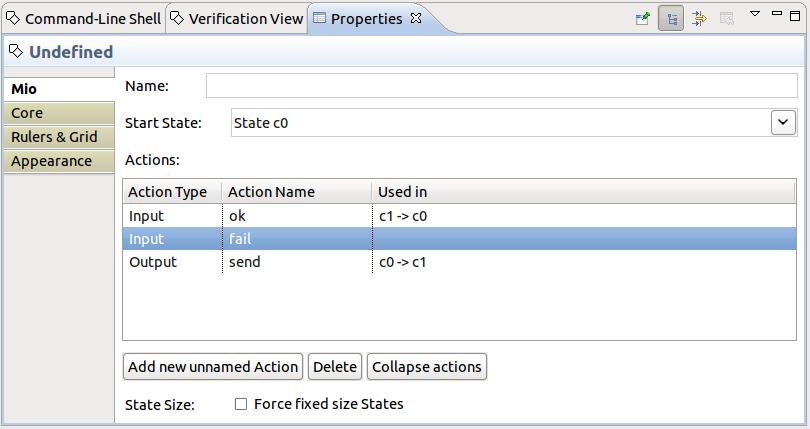Screen dimensions: 810x429
Task: Open the view menu triangle in toolbar
Action: [754, 15]
